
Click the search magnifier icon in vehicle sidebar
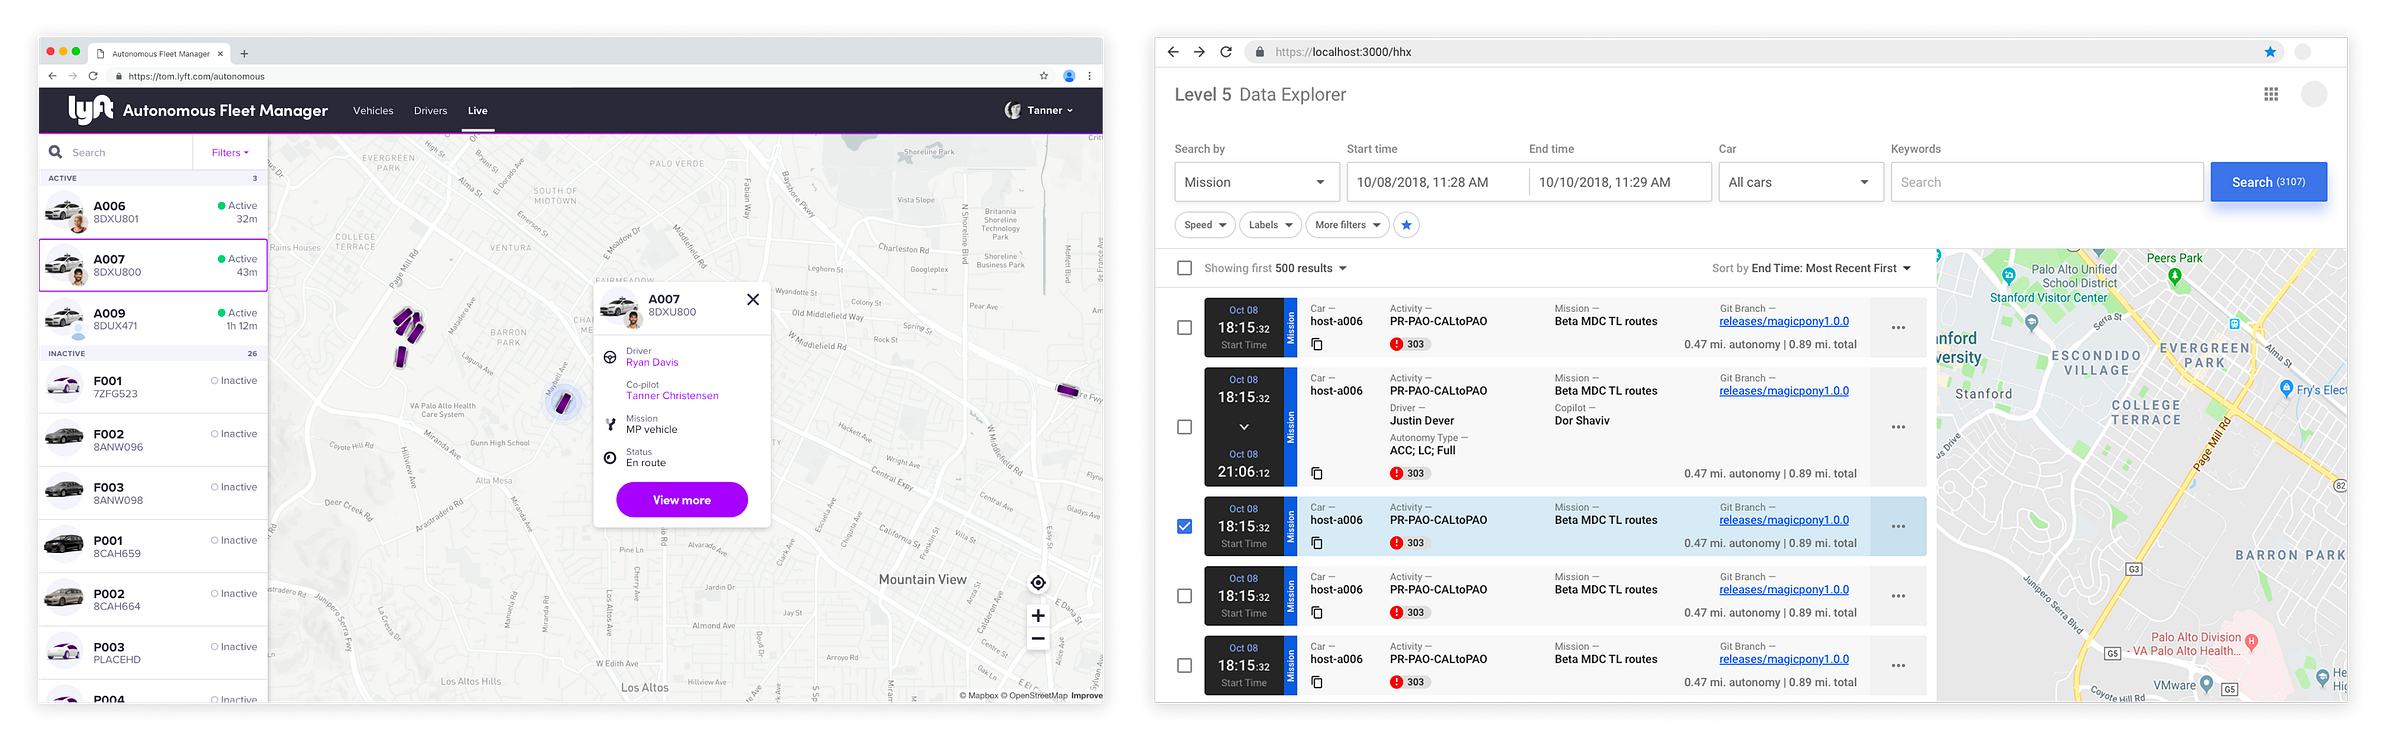[56, 152]
